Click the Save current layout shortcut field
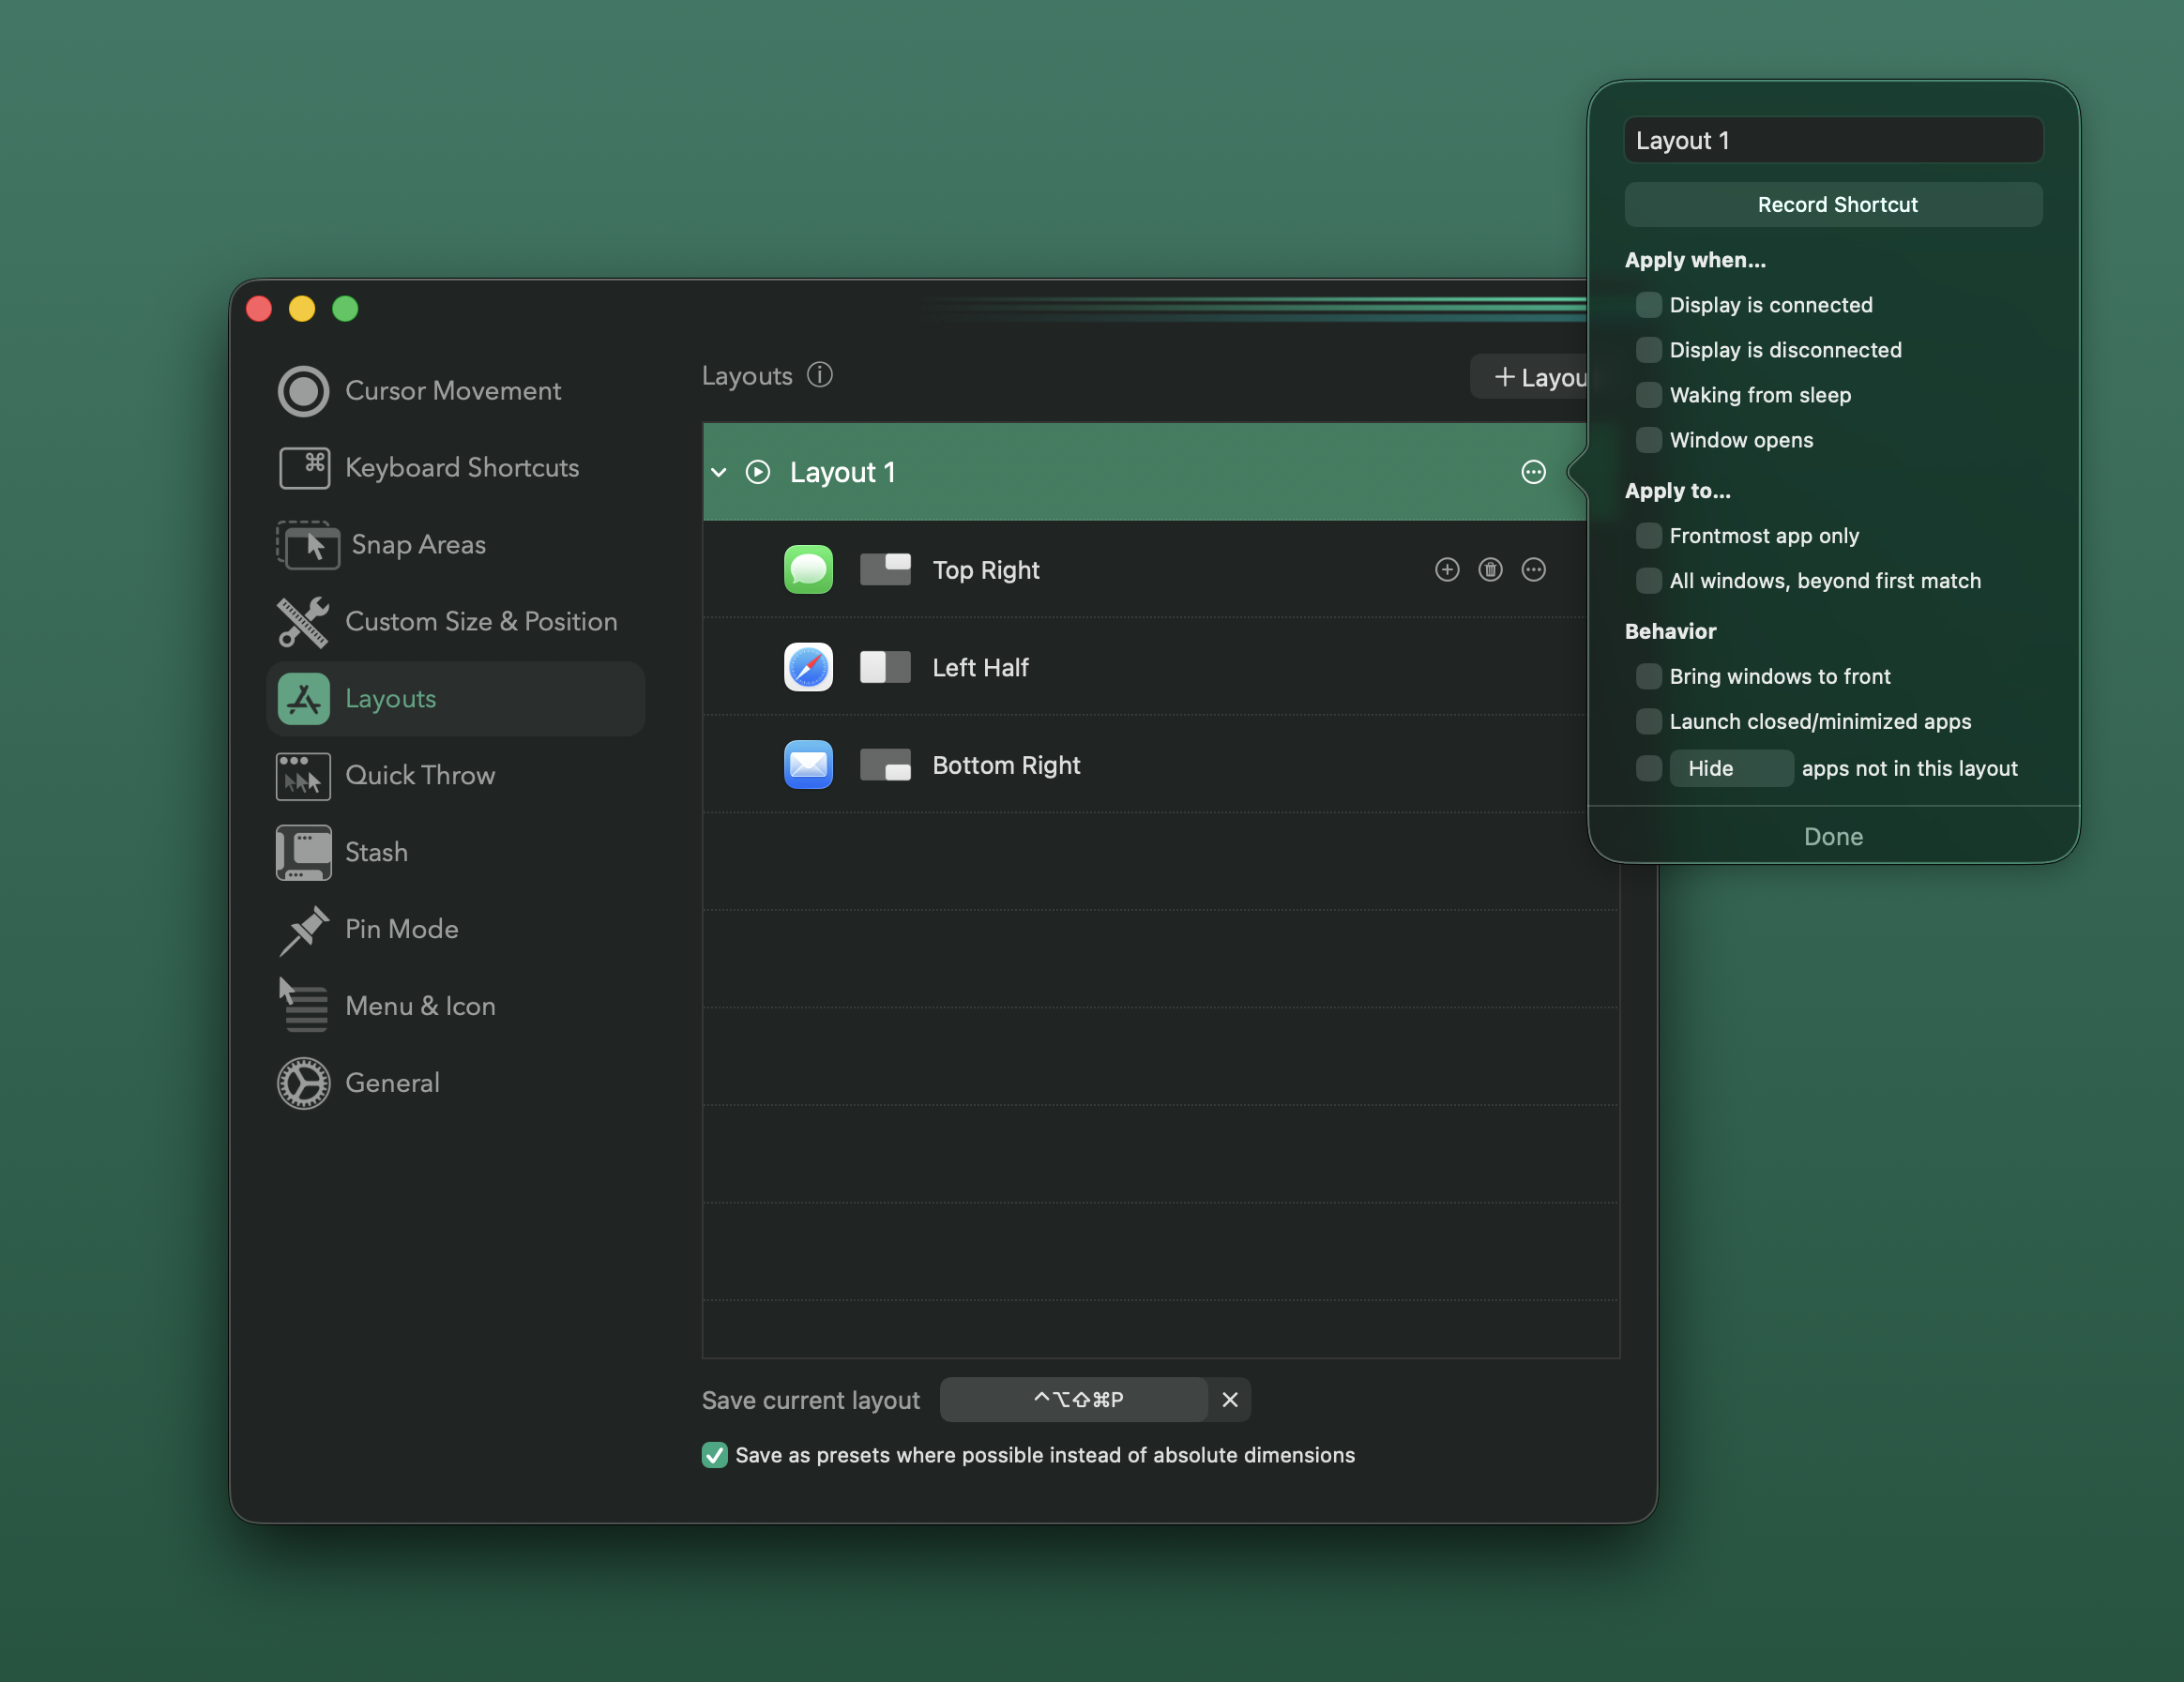Image resolution: width=2184 pixels, height=1682 pixels. 1074,1400
